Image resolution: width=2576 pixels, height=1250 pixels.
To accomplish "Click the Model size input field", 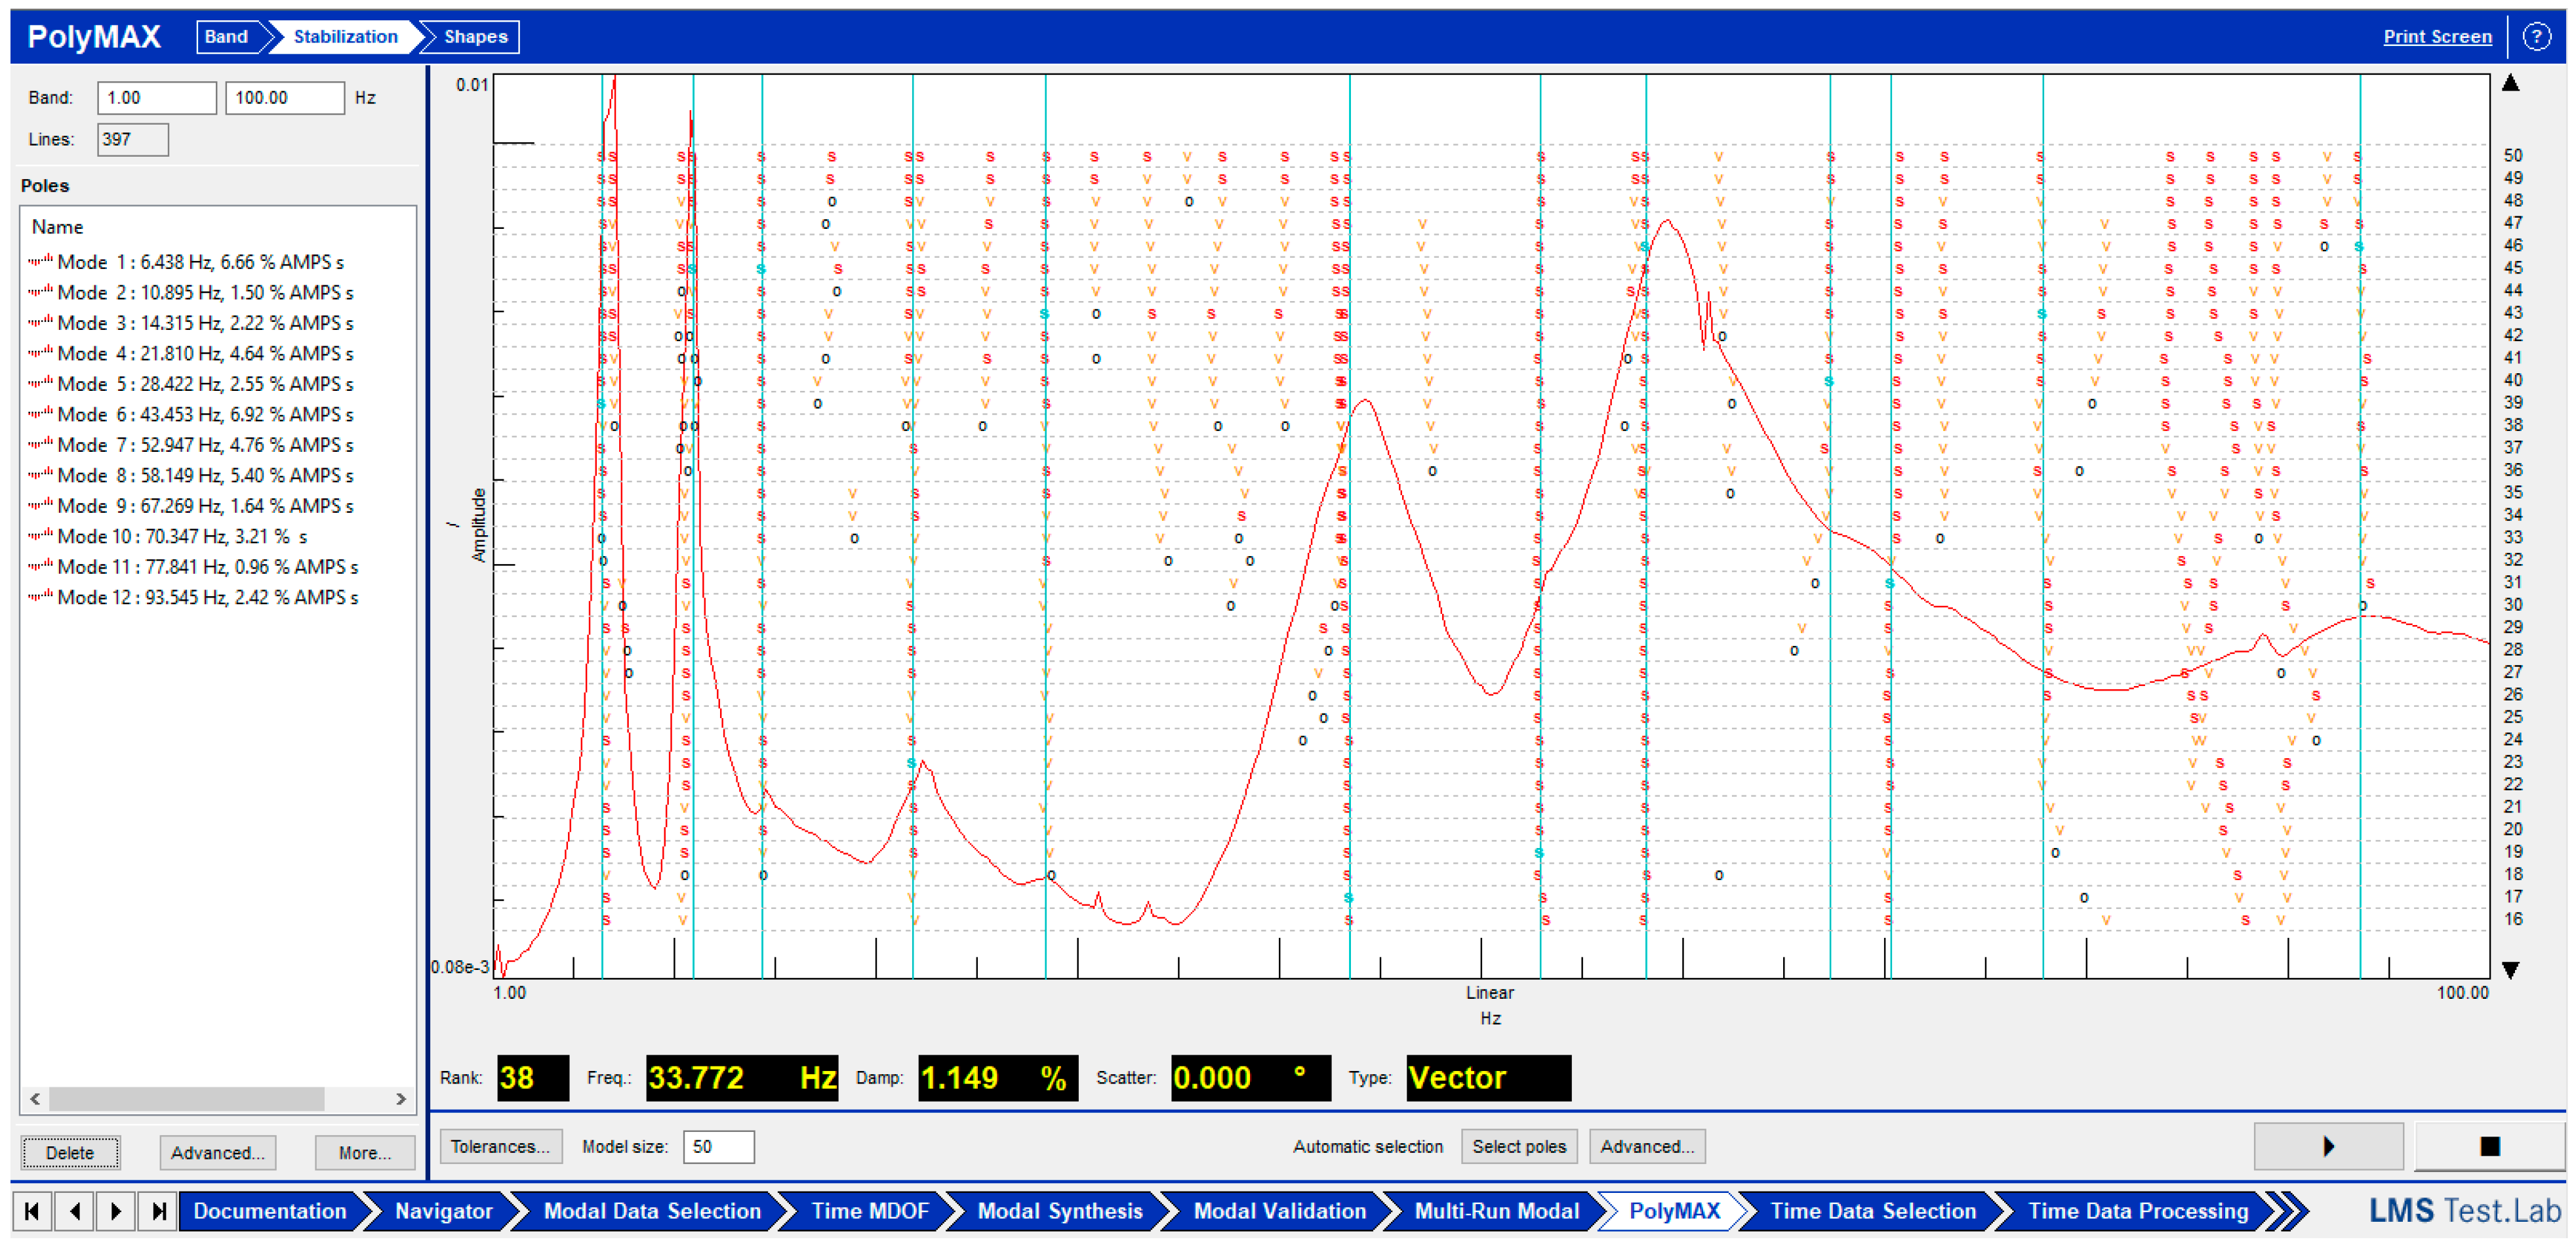I will 718,1146.
